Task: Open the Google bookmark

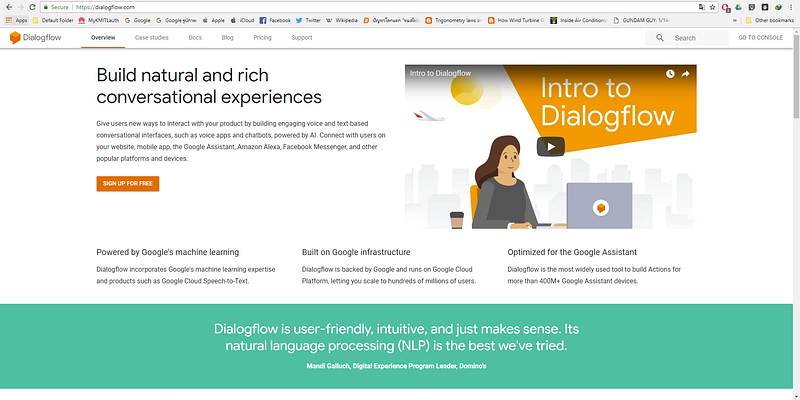Action: [x=137, y=20]
